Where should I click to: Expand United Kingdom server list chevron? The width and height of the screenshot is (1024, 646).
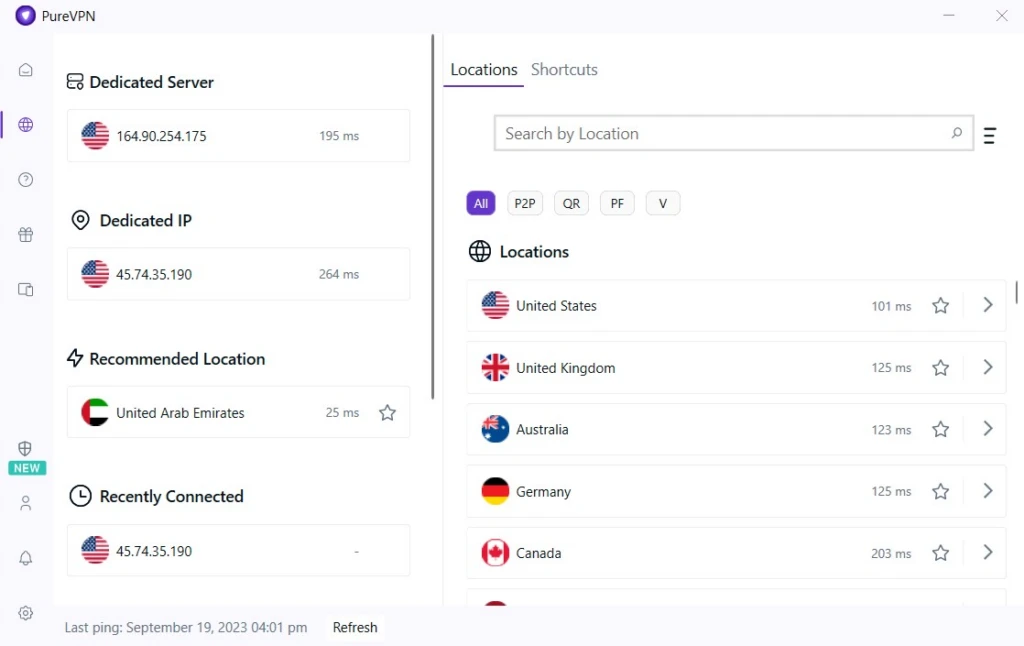(987, 367)
